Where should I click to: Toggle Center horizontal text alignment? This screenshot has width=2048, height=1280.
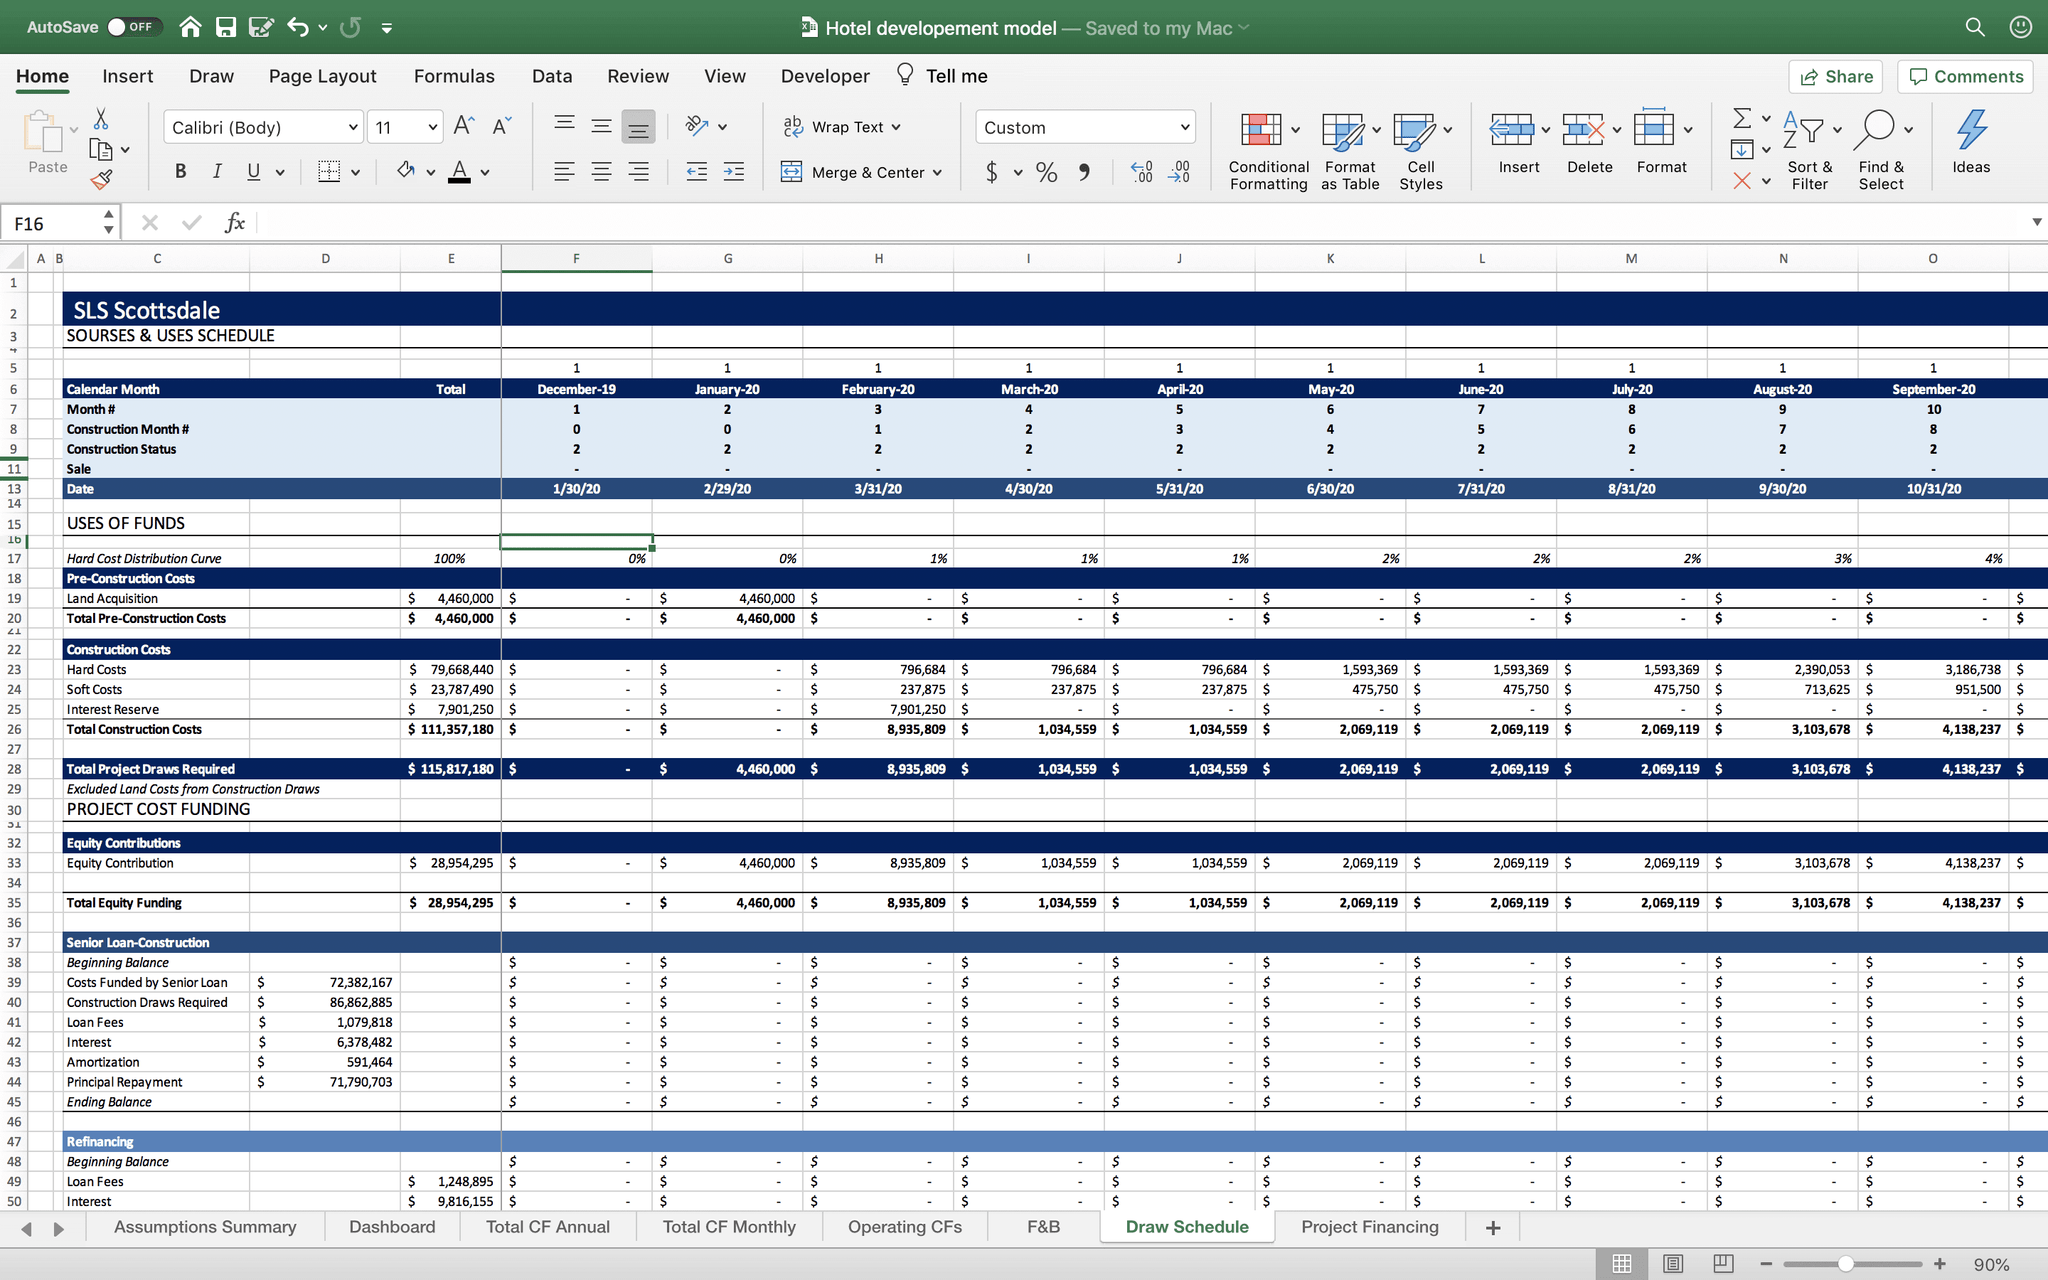[x=601, y=172]
